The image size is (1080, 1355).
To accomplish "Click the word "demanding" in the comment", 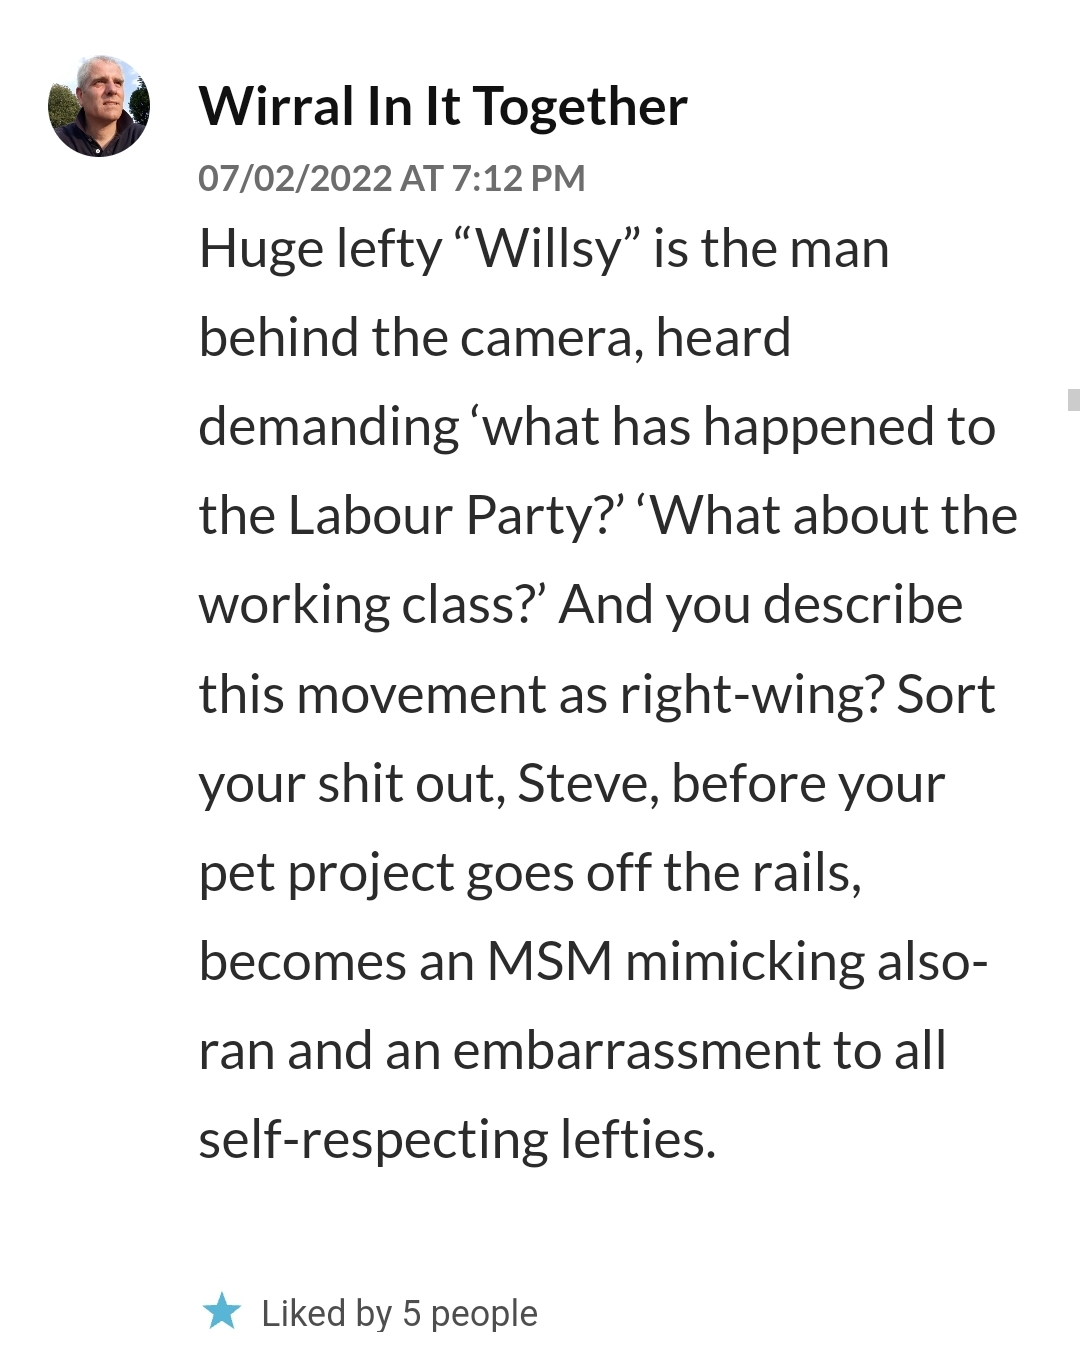I will point(328,427).
